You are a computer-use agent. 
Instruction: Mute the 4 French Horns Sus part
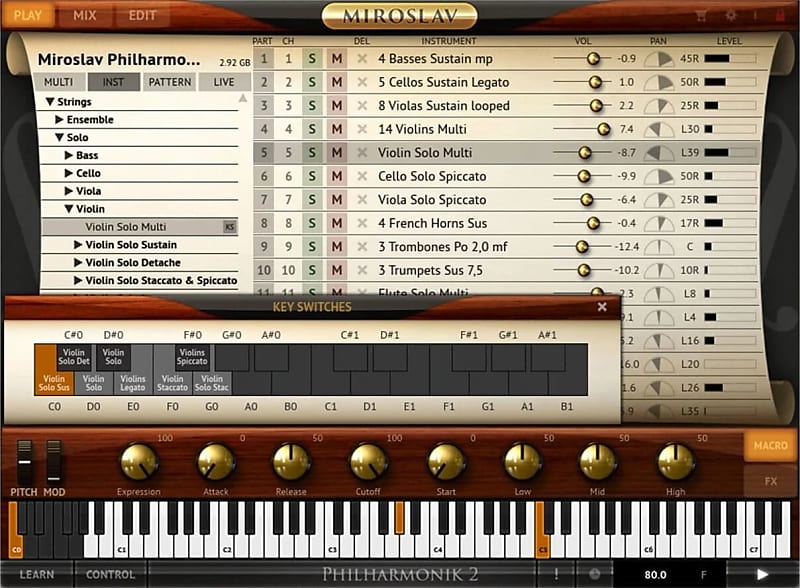coord(338,223)
